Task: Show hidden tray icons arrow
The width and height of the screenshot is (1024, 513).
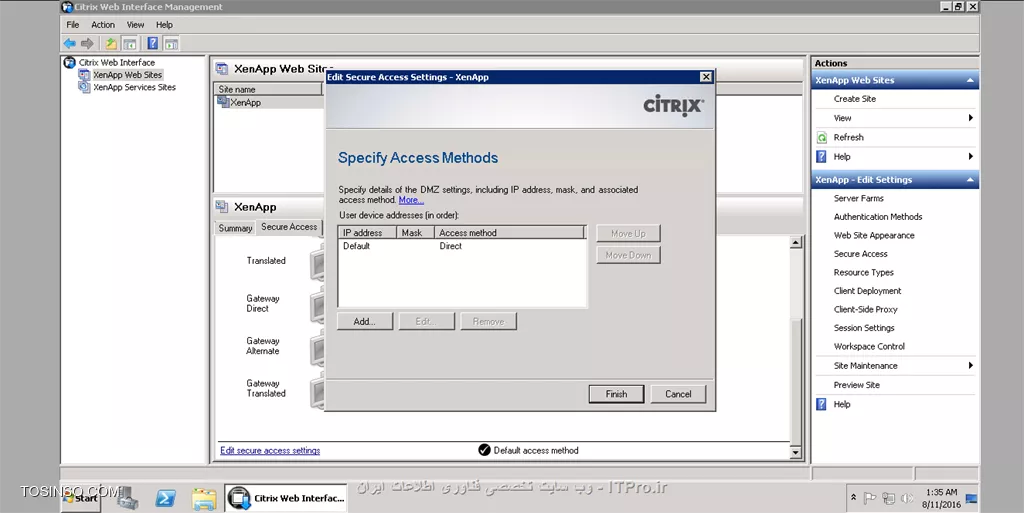Action: (x=854, y=497)
